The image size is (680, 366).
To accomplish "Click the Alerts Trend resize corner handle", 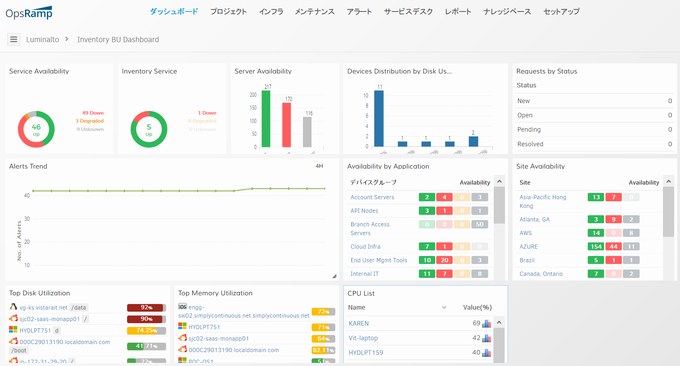I will point(334,276).
